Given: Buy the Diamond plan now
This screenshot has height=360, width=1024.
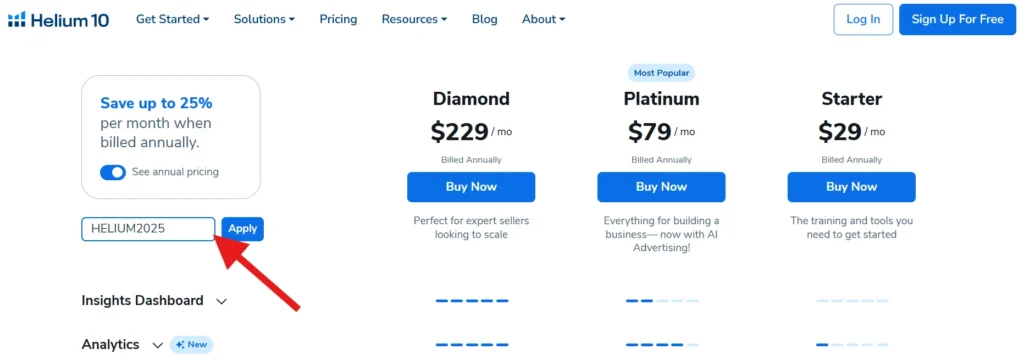Looking at the screenshot, I should tap(471, 187).
